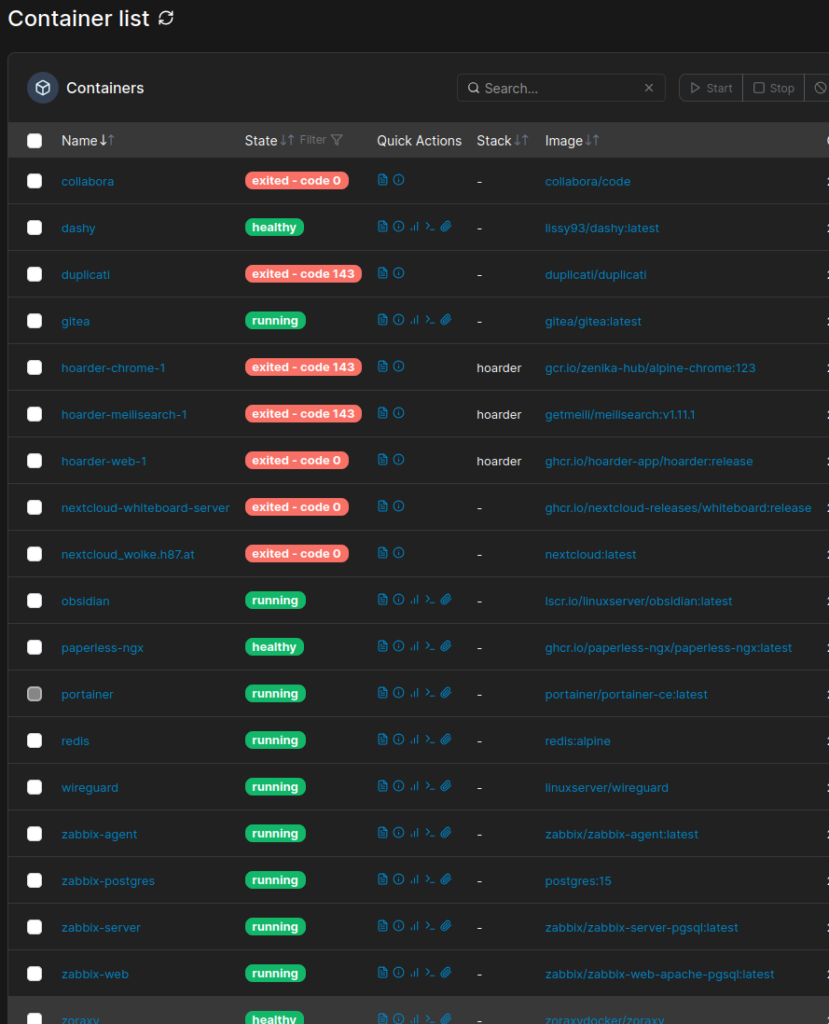Sort containers by Name column
Screen dimensions: 829x1024
click(88, 140)
